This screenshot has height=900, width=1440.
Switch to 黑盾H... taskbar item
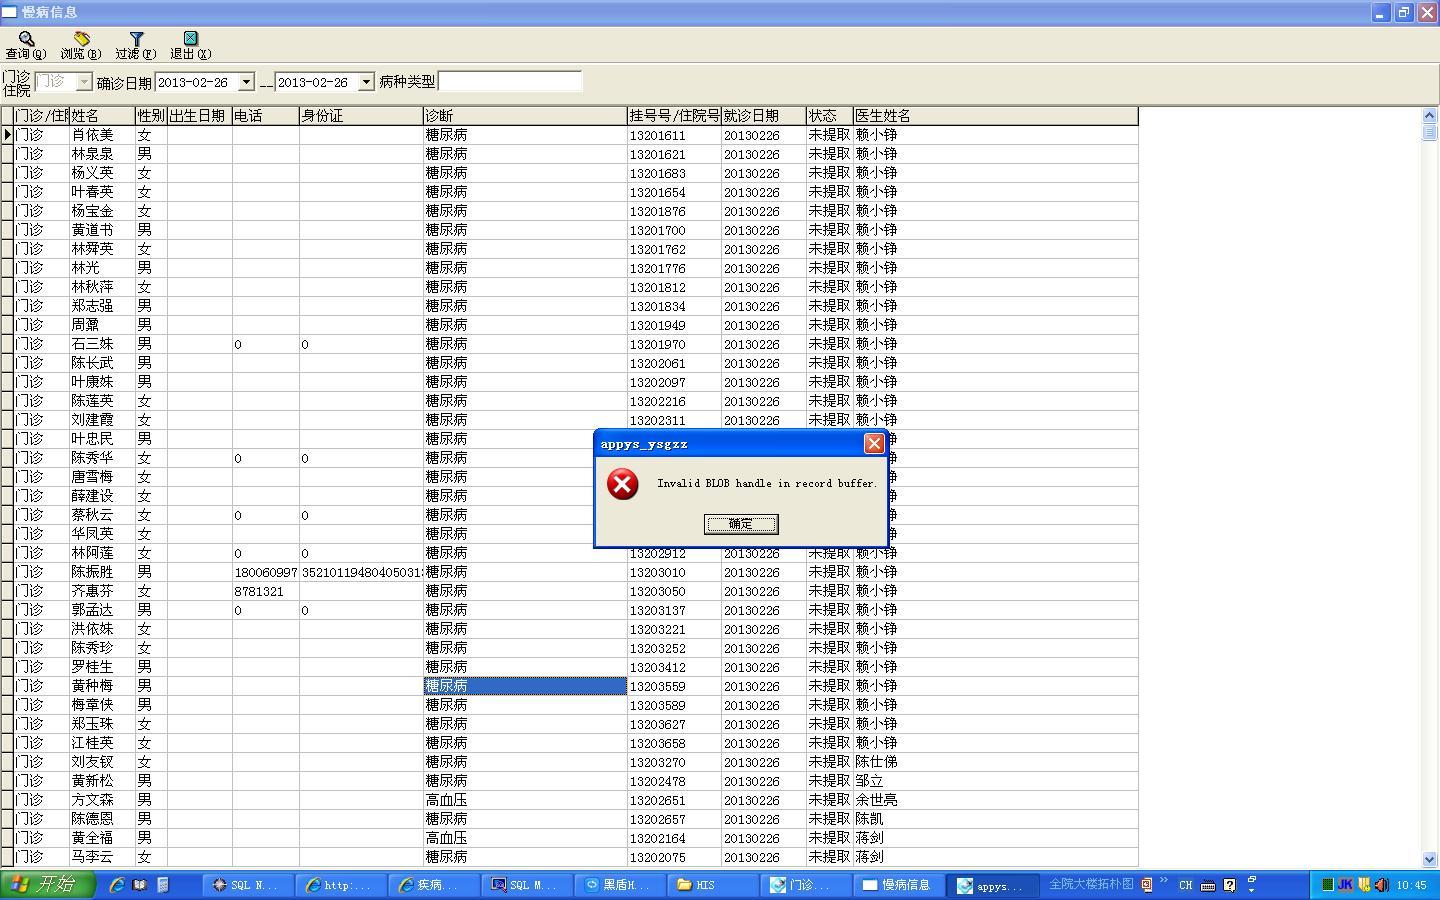pos(621,885)
